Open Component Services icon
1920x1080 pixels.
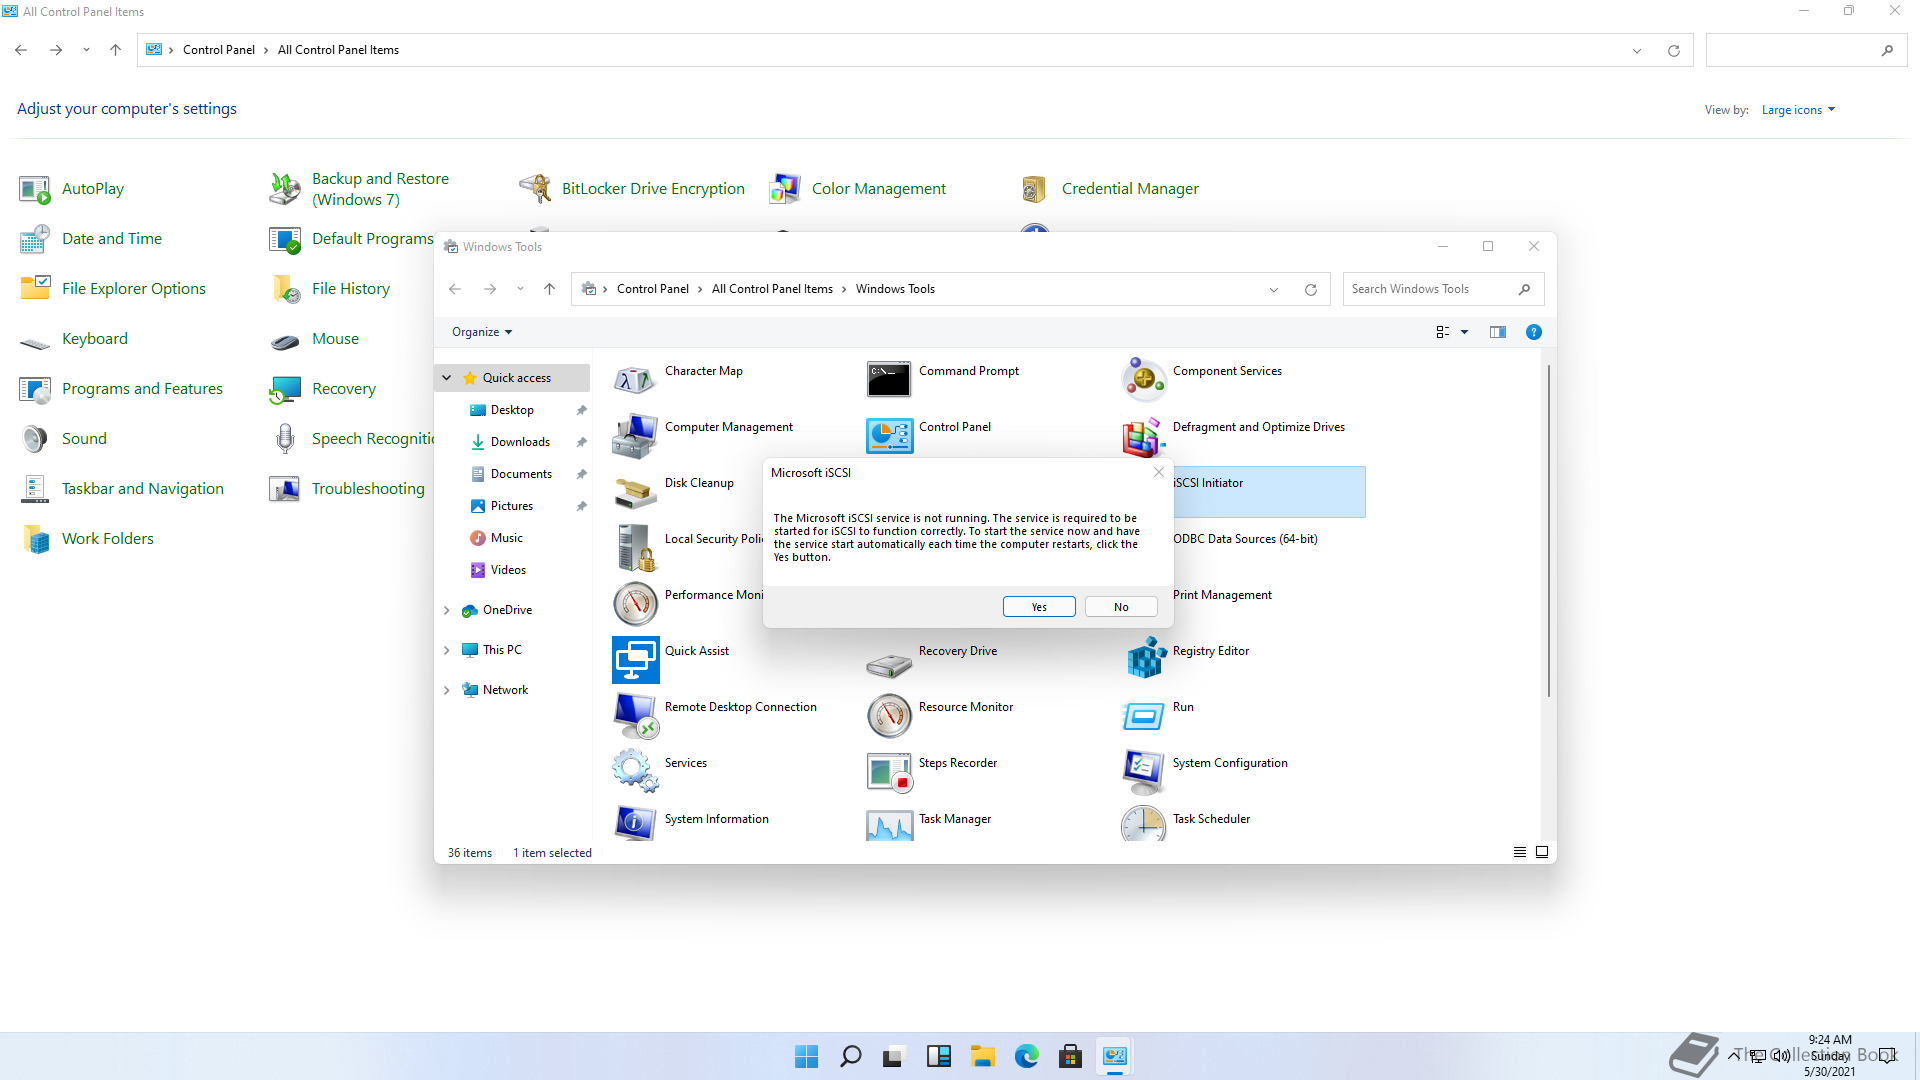1143,380
